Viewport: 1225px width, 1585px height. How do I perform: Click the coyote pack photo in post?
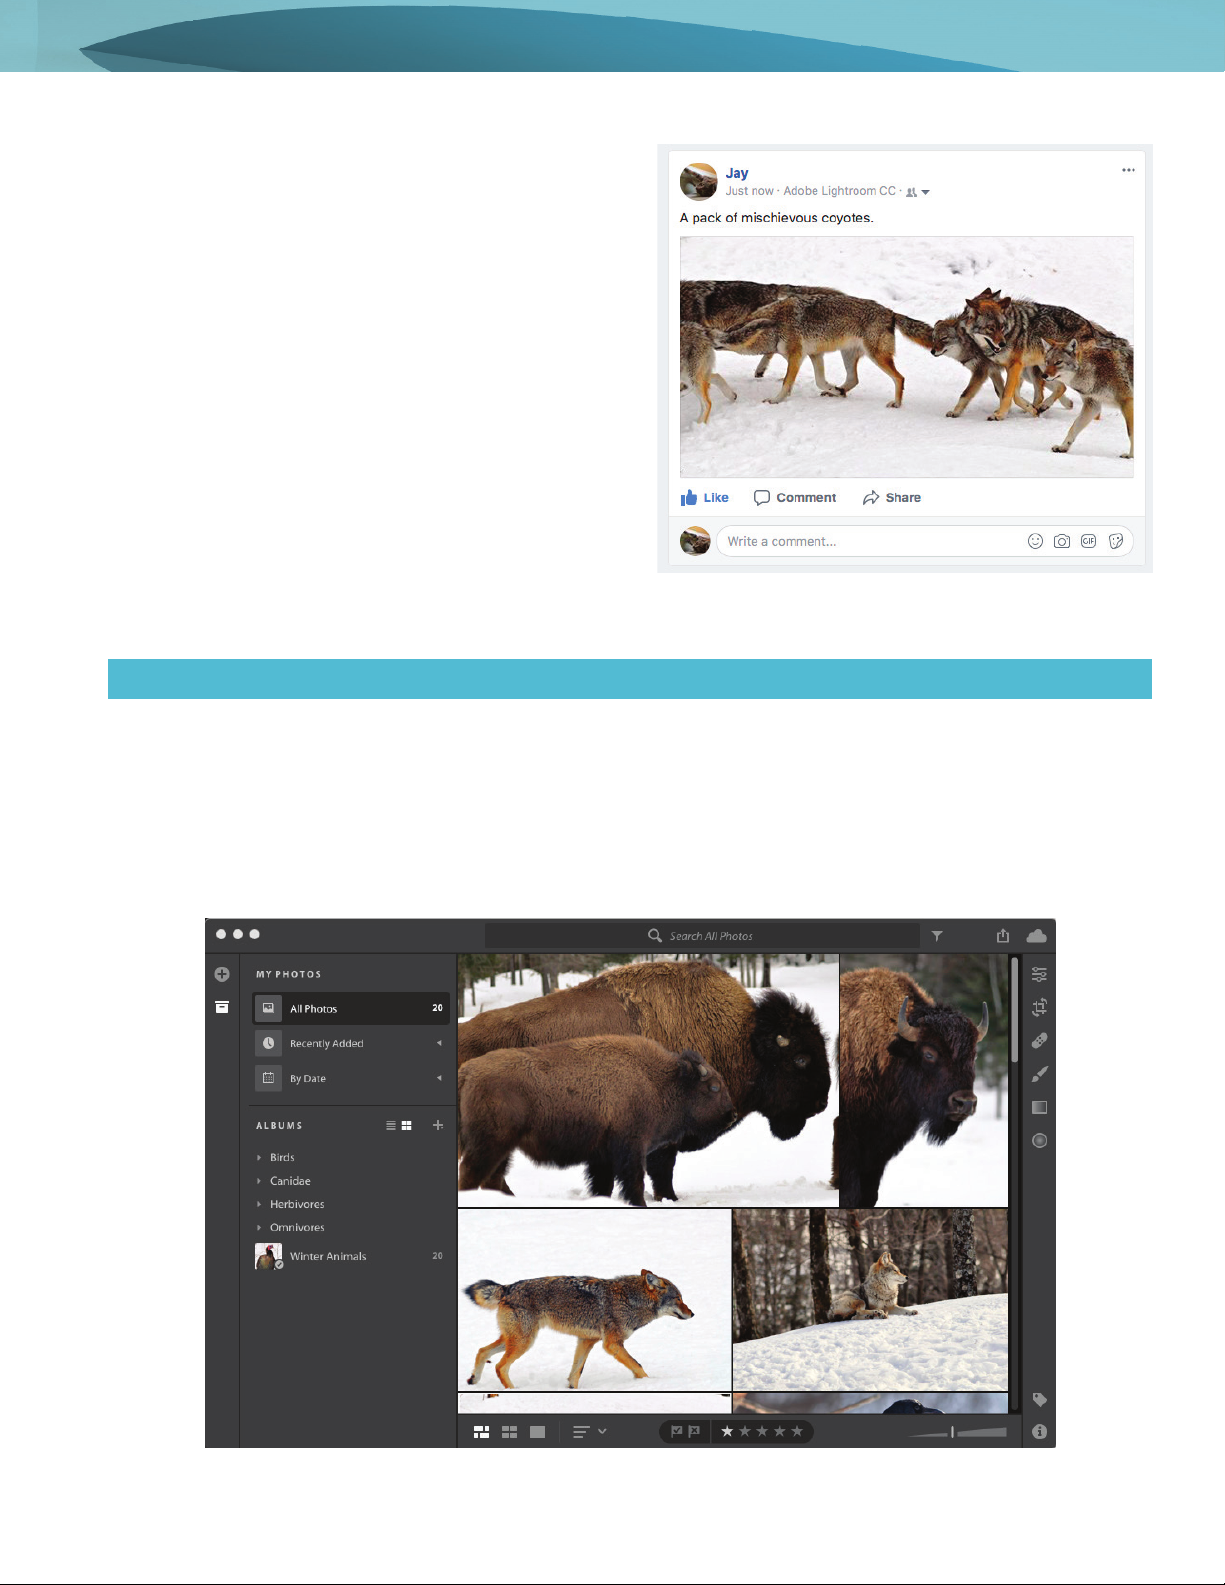(x=907, y=357)
